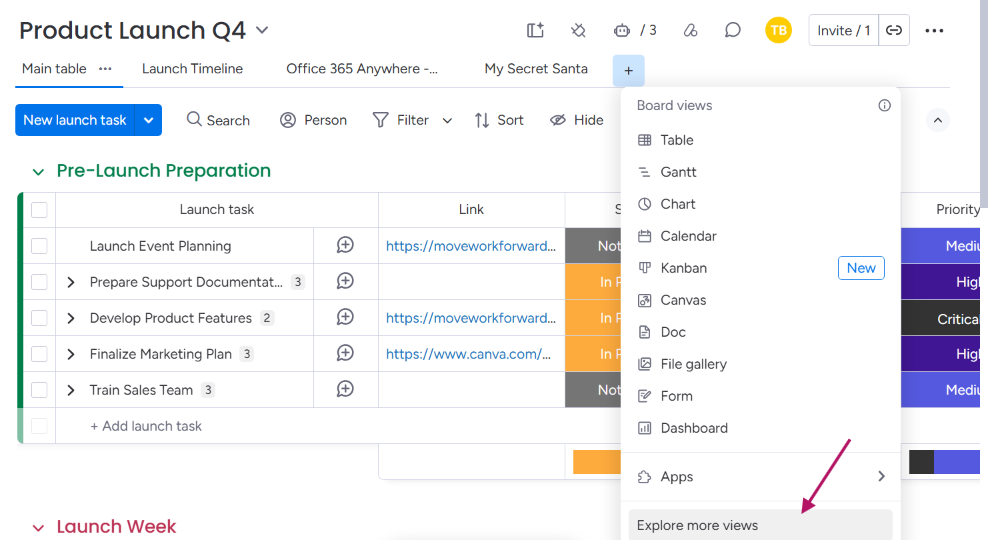This screenshot has width=988, height=540.
Task: Click the integrations plug icon
Action: pos(578,30)
